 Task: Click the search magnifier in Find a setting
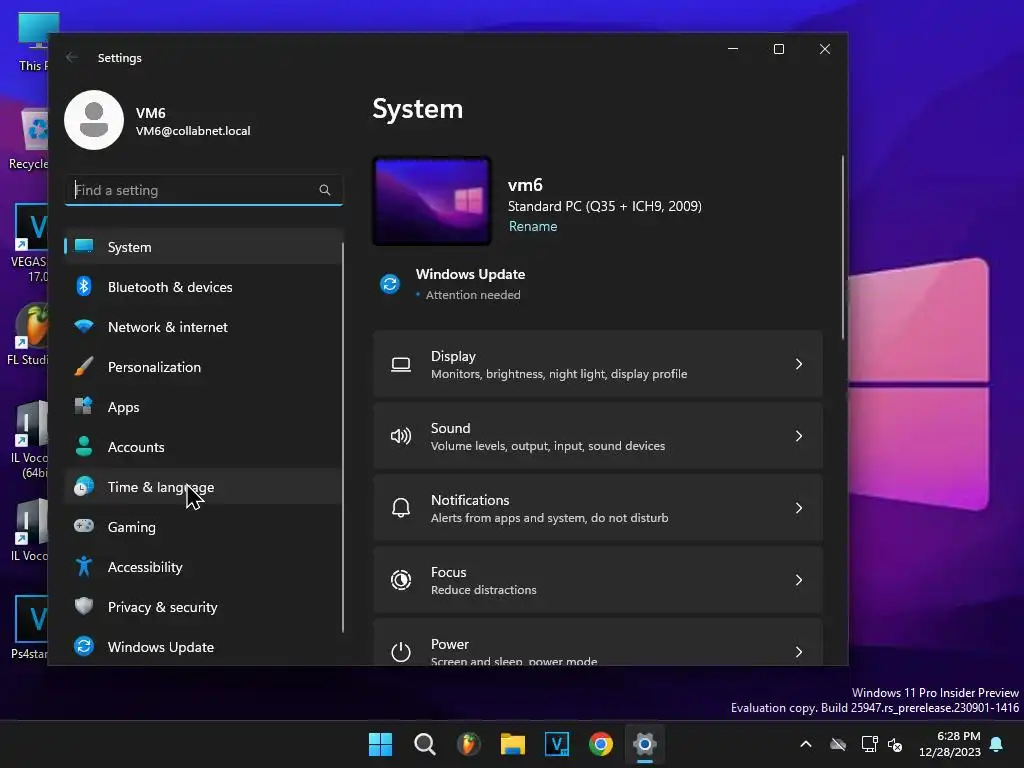(325, 190)
